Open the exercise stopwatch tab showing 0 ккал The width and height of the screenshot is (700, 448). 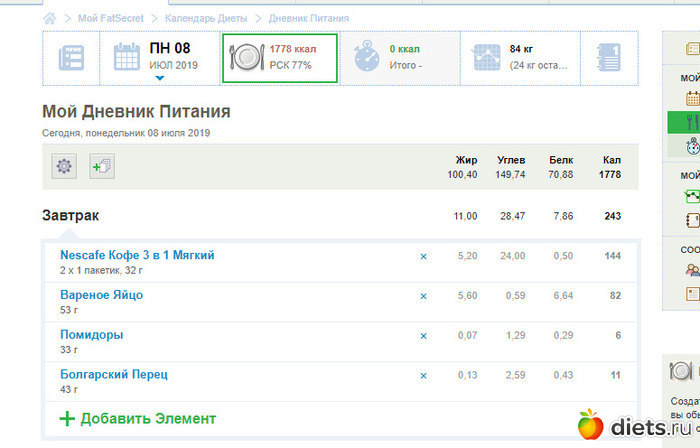click(x=401, y=56)
